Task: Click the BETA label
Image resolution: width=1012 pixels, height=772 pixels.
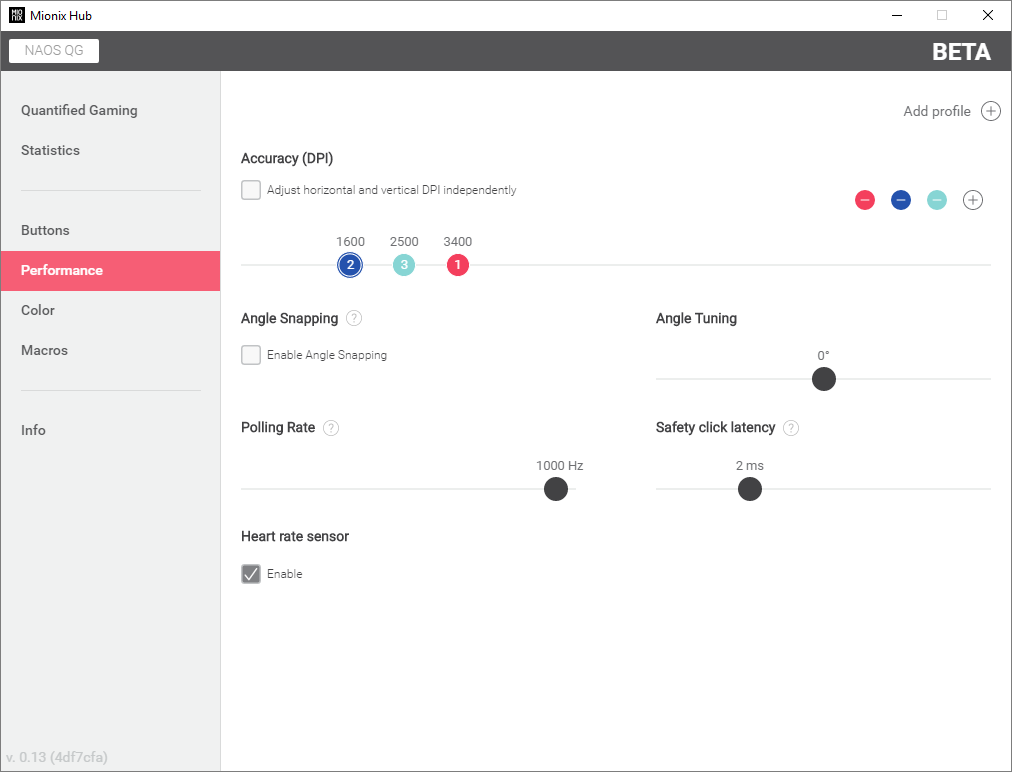Action: click(961, 52)
